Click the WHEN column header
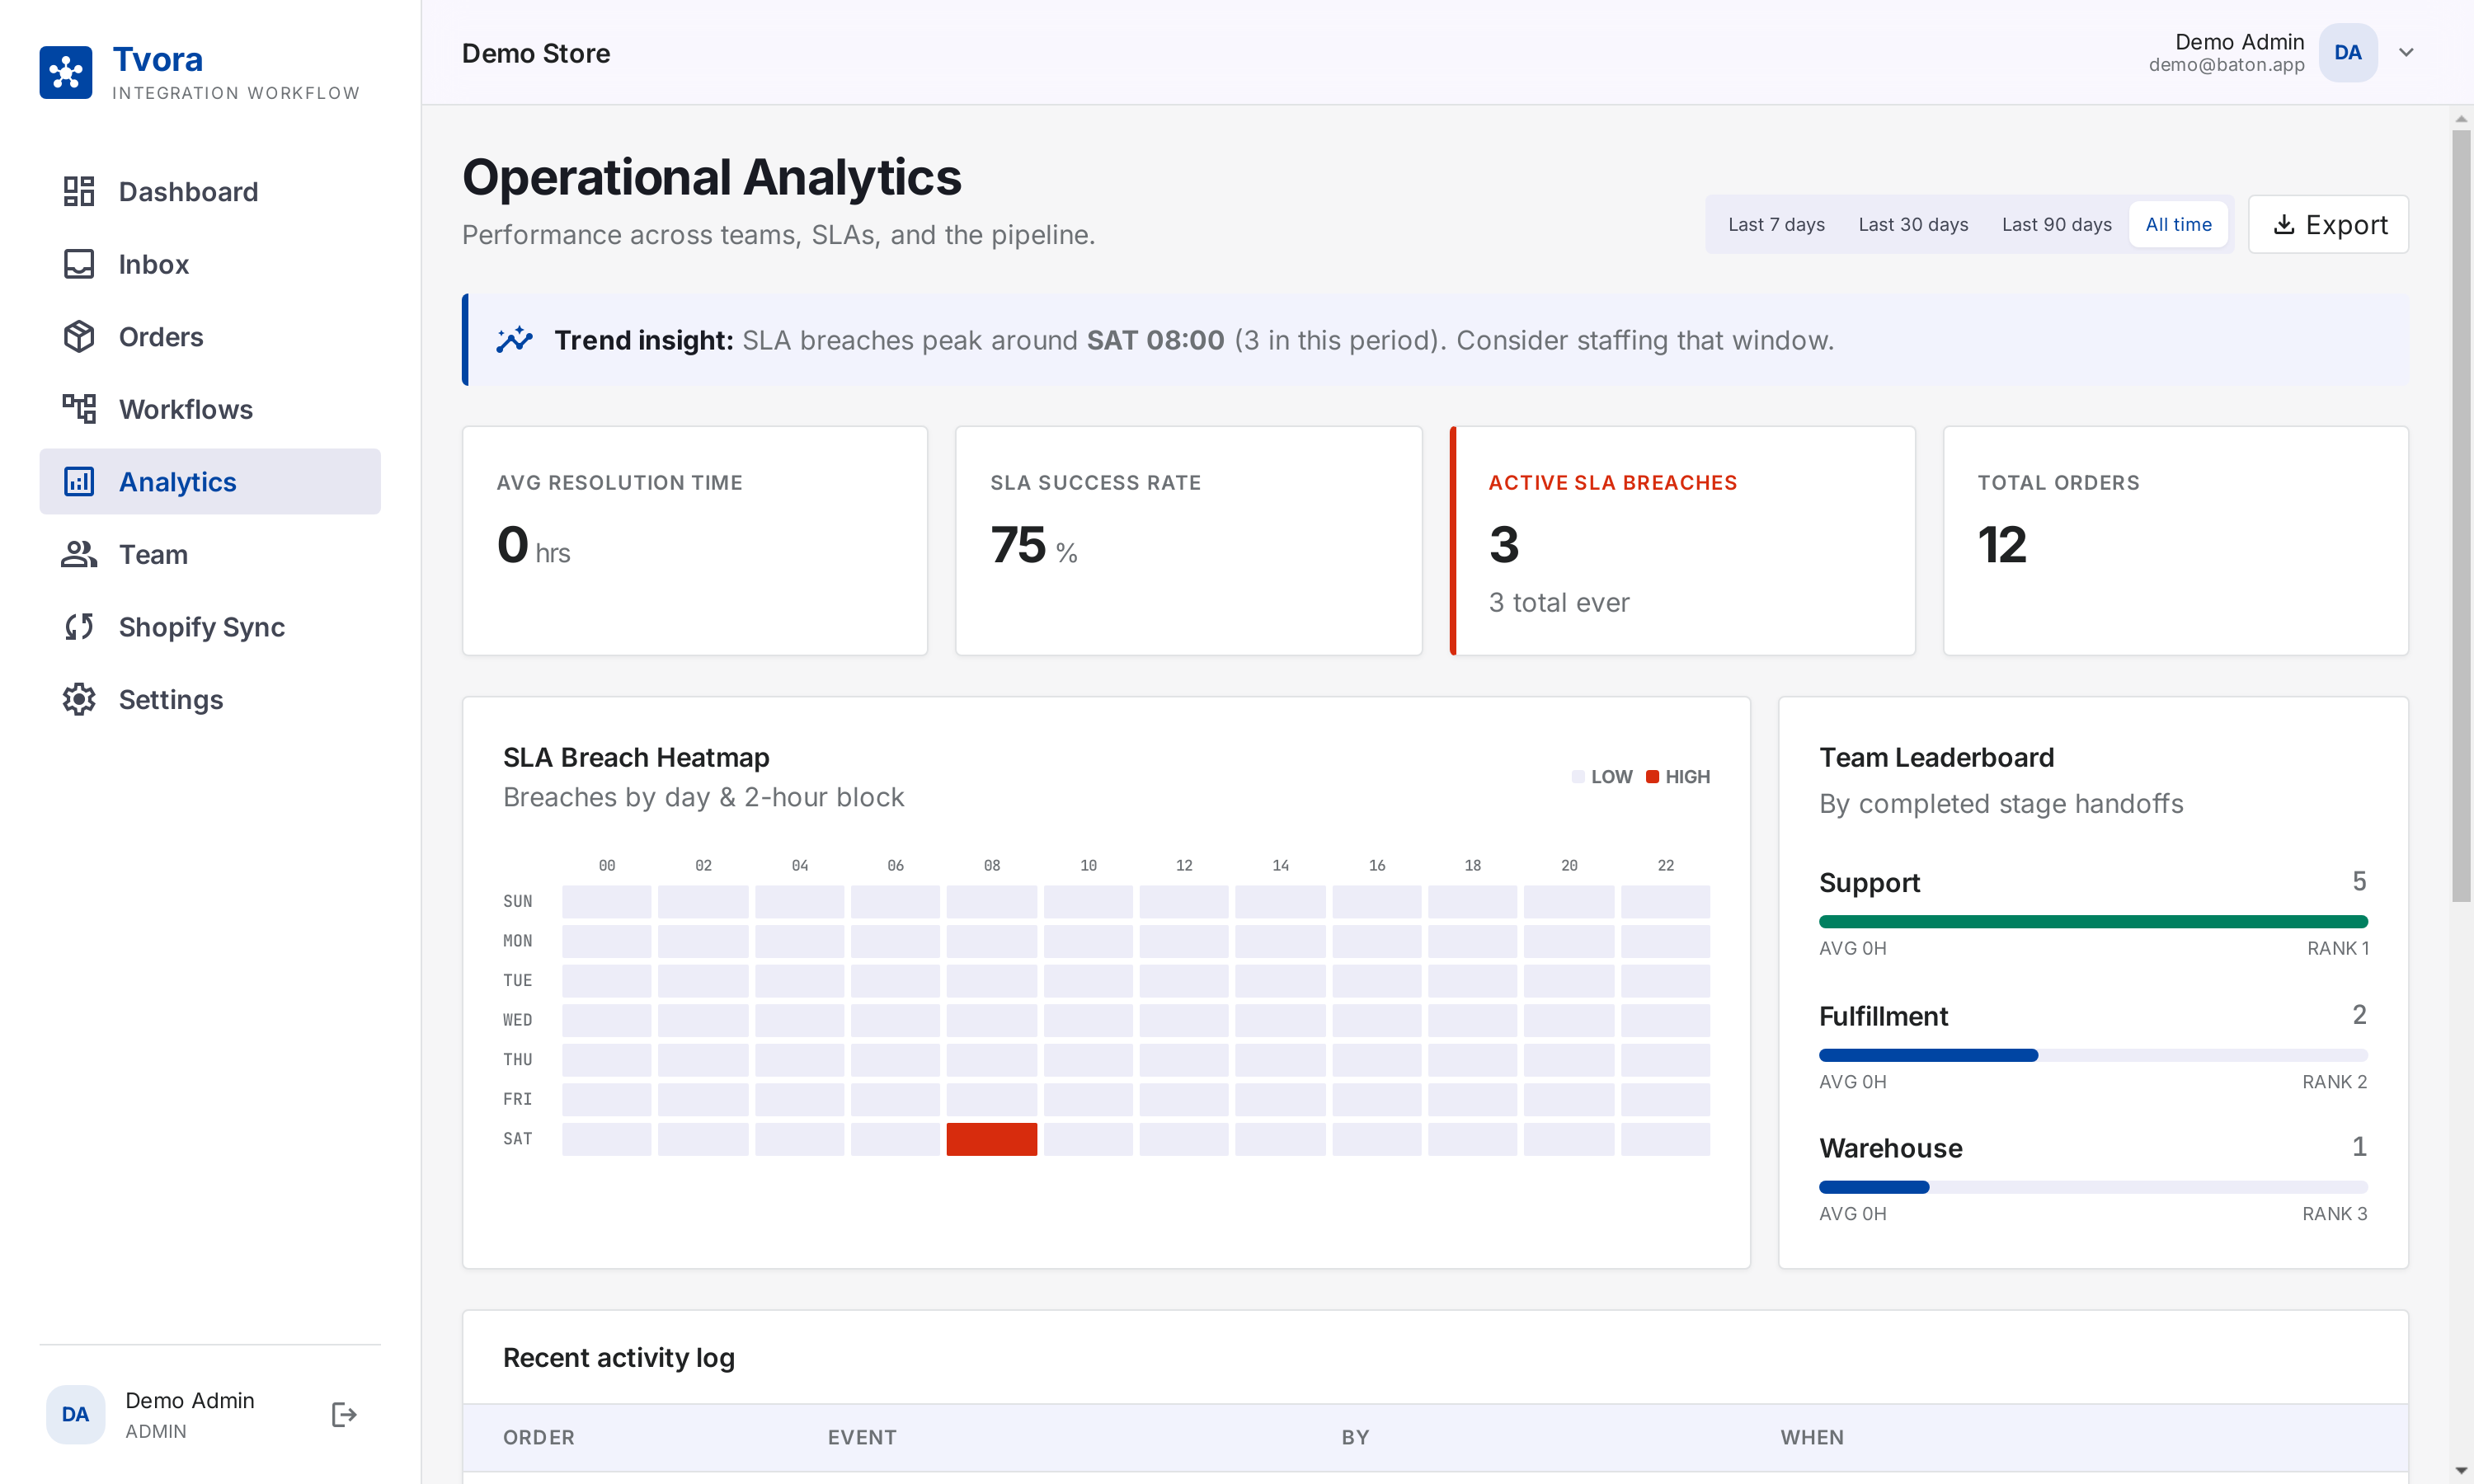The width and height of the screenshot is (2474, 1484). tap(1812, 1437)
